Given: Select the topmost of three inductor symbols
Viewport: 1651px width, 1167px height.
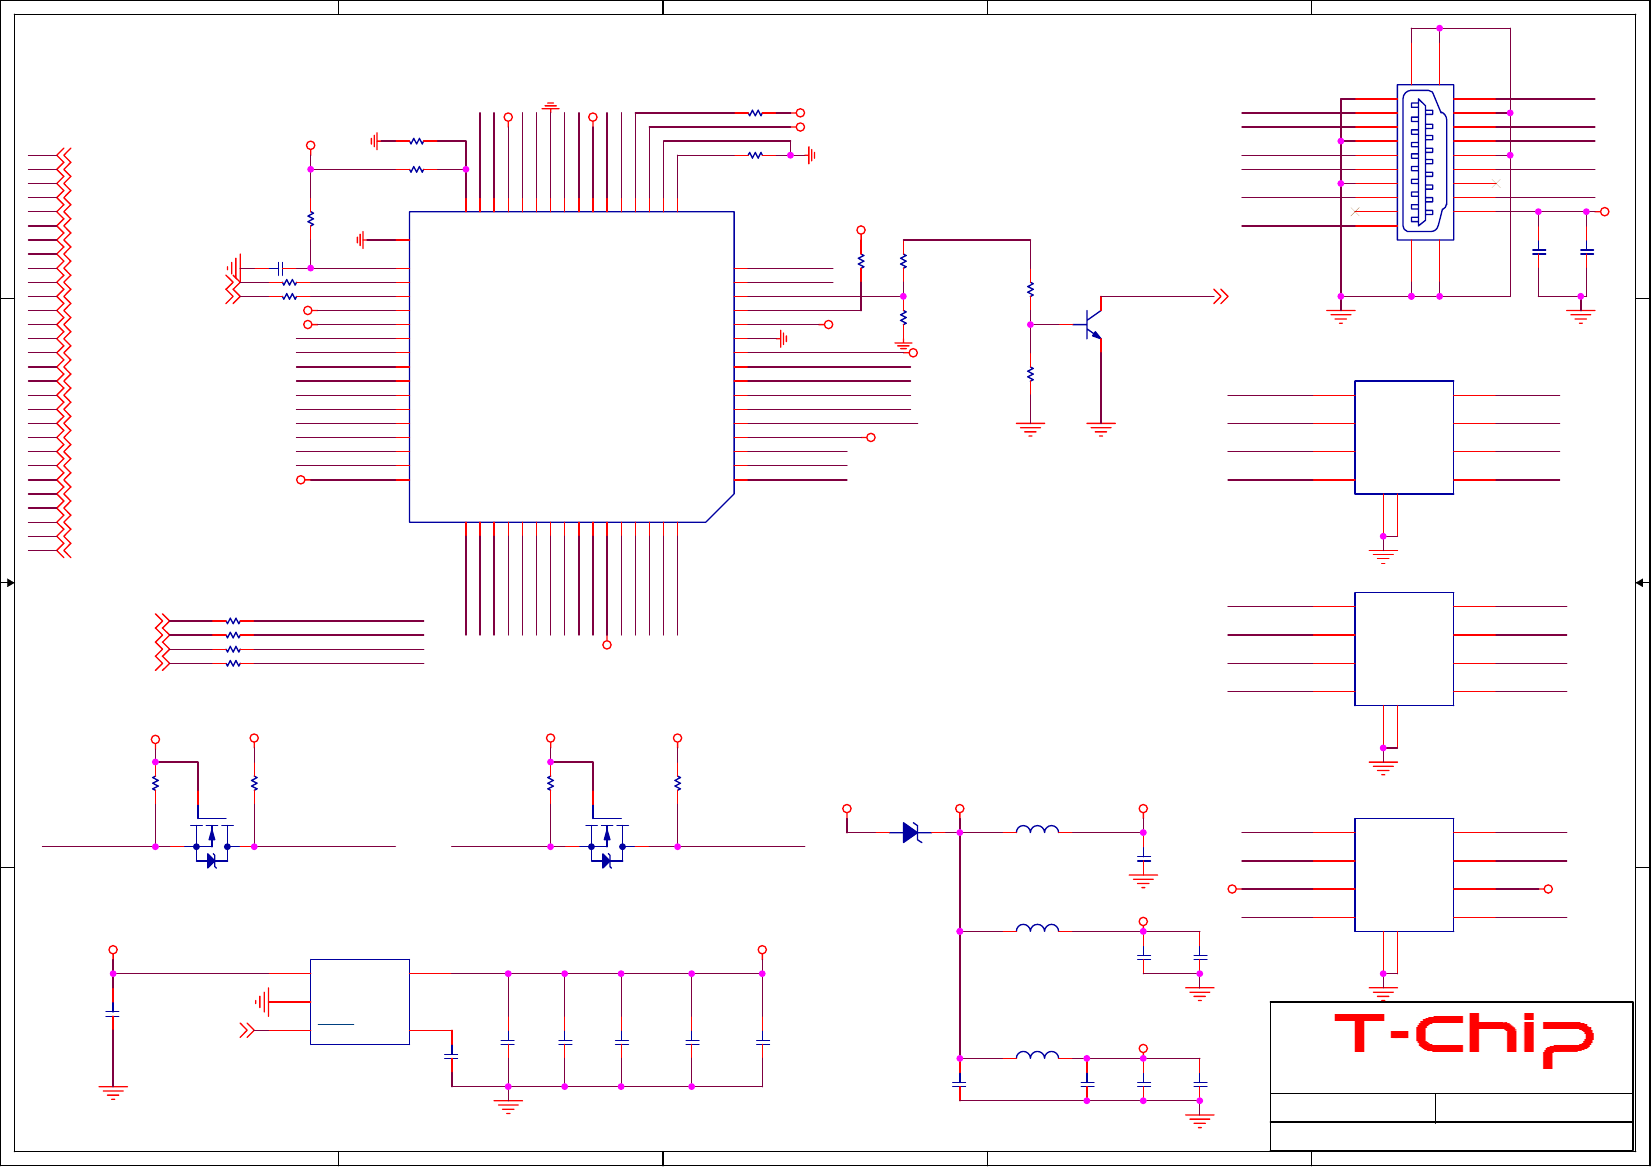Looking at the screenshot, I should pos(1038,829).
